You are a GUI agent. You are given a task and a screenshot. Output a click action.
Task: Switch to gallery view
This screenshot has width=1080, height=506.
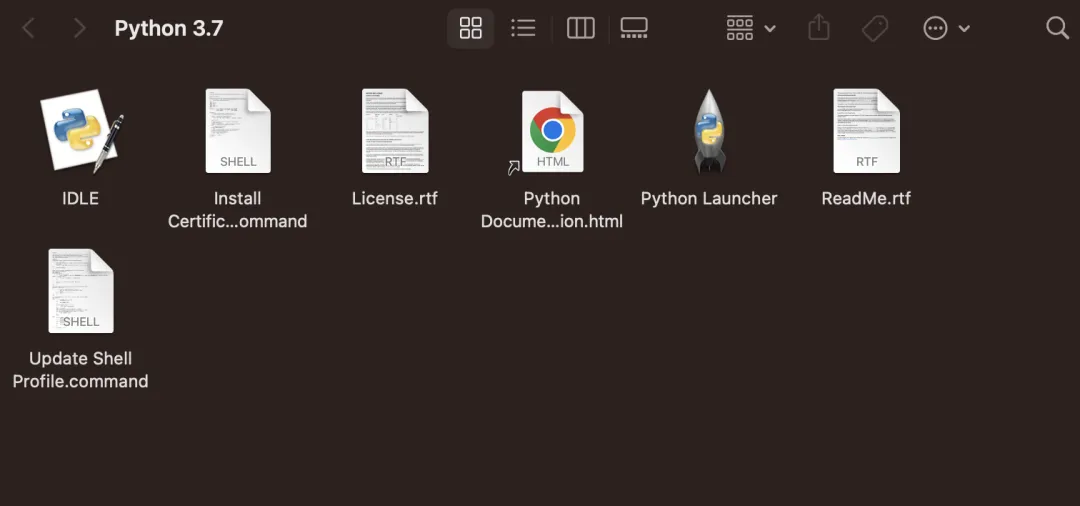pos(634,28)
